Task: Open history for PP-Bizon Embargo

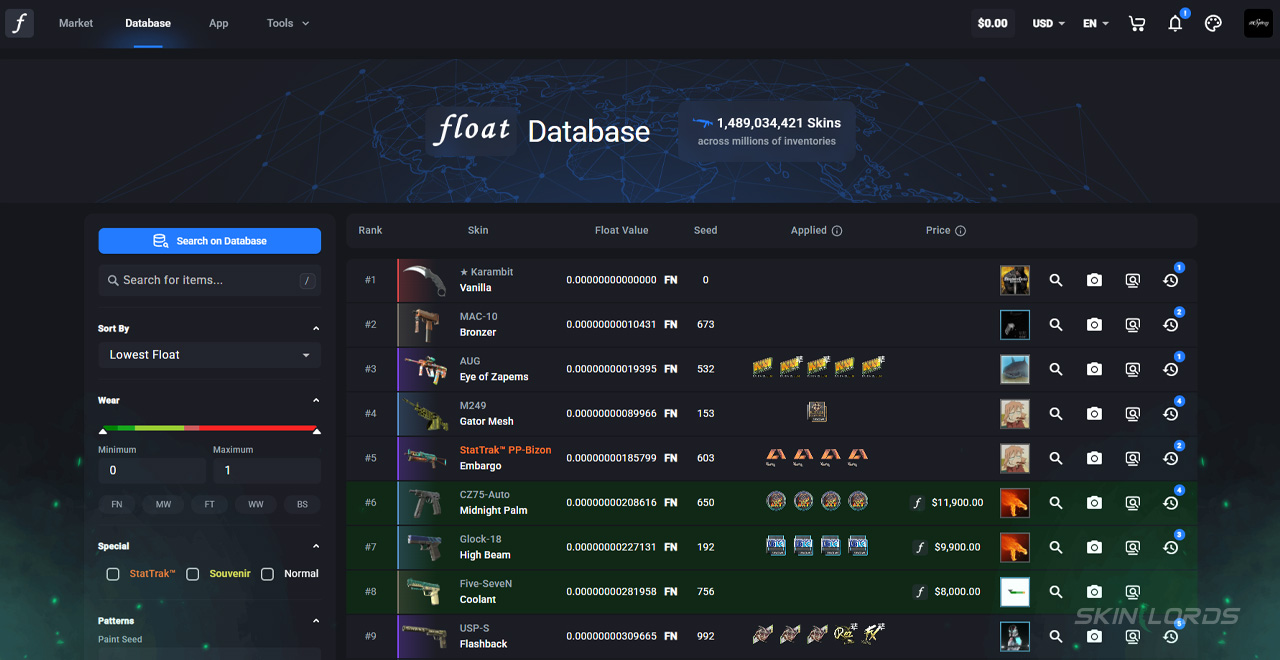Action: point(1170,458)
